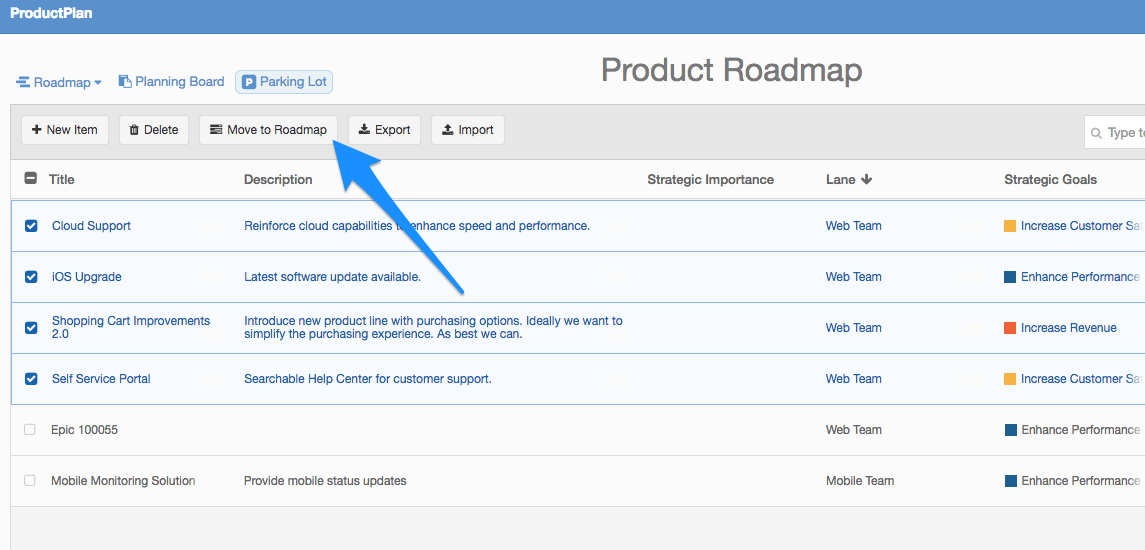This screenshot has height=550, width=1145.
Task: Click the Move to Roadmap icon
Action: tap(215, 130)
